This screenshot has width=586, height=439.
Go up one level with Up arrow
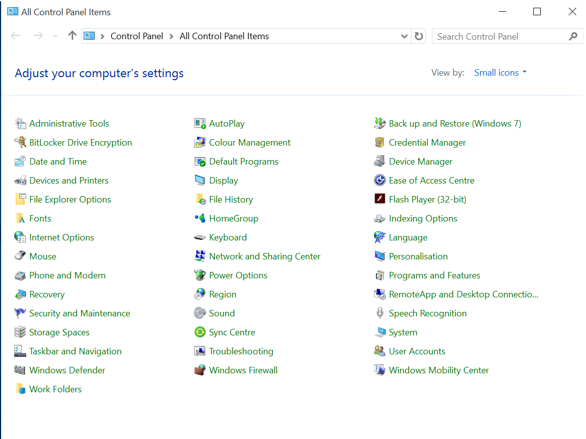(x=72, y=35)
